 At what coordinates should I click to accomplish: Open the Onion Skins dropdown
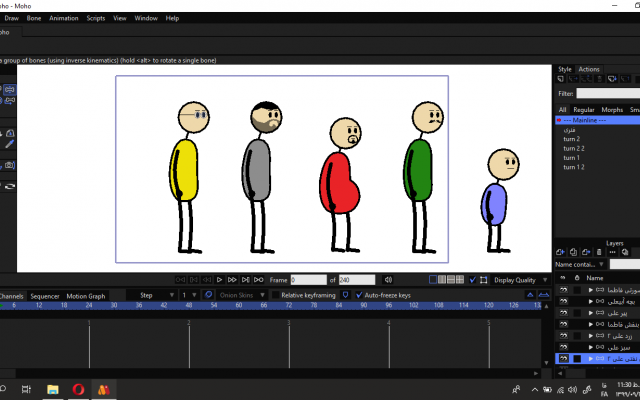[x=242, y=295]
